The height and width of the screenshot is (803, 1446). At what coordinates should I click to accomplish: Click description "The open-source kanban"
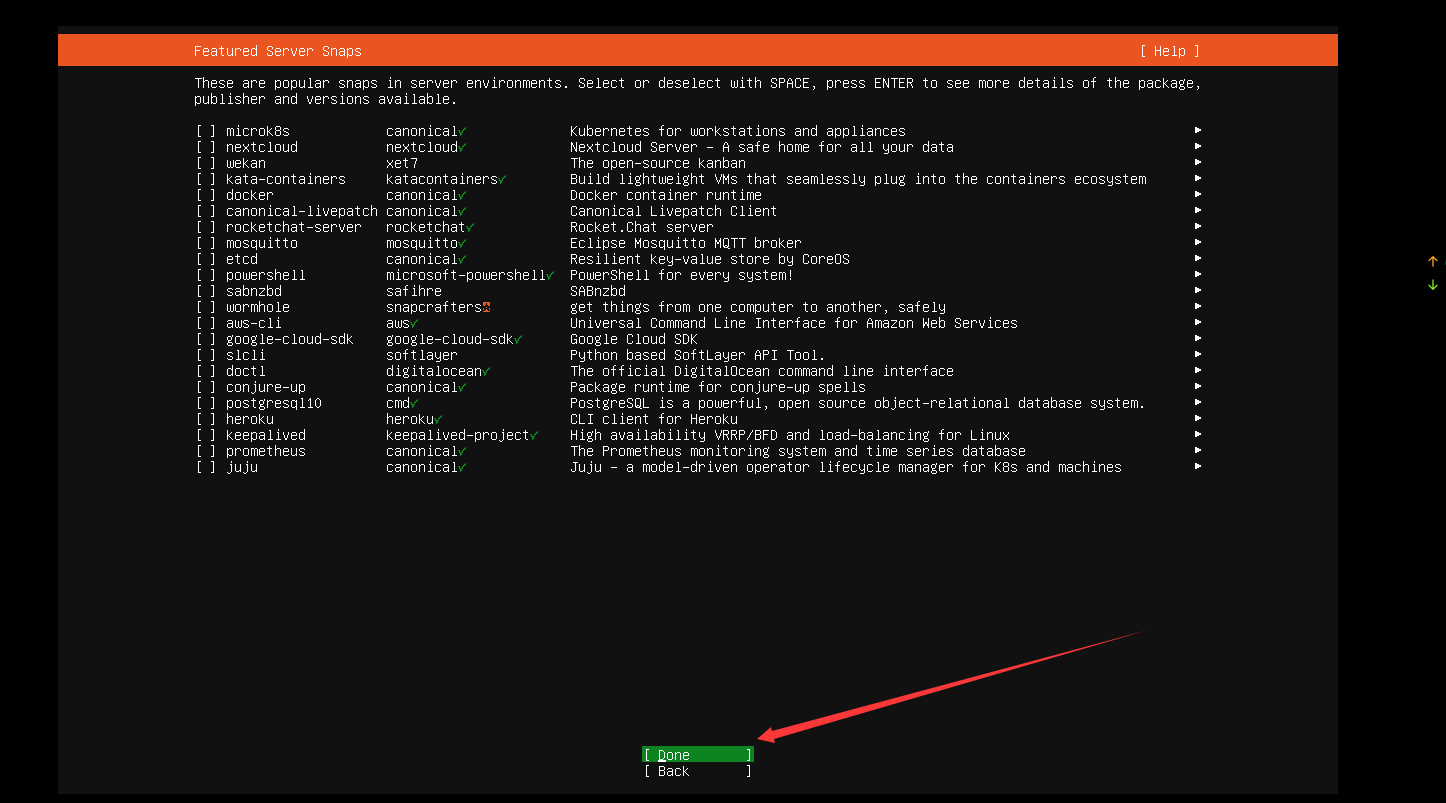(658, 163)
